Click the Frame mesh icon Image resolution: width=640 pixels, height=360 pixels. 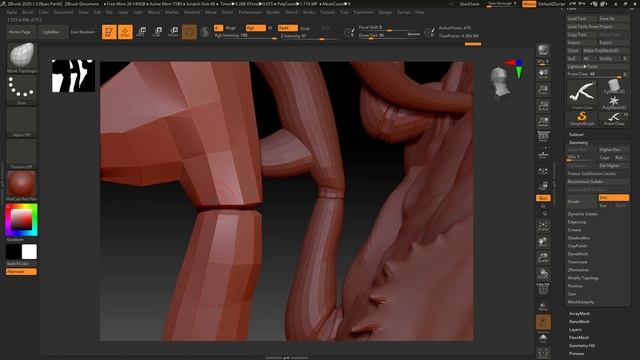[x=543, y=226]
